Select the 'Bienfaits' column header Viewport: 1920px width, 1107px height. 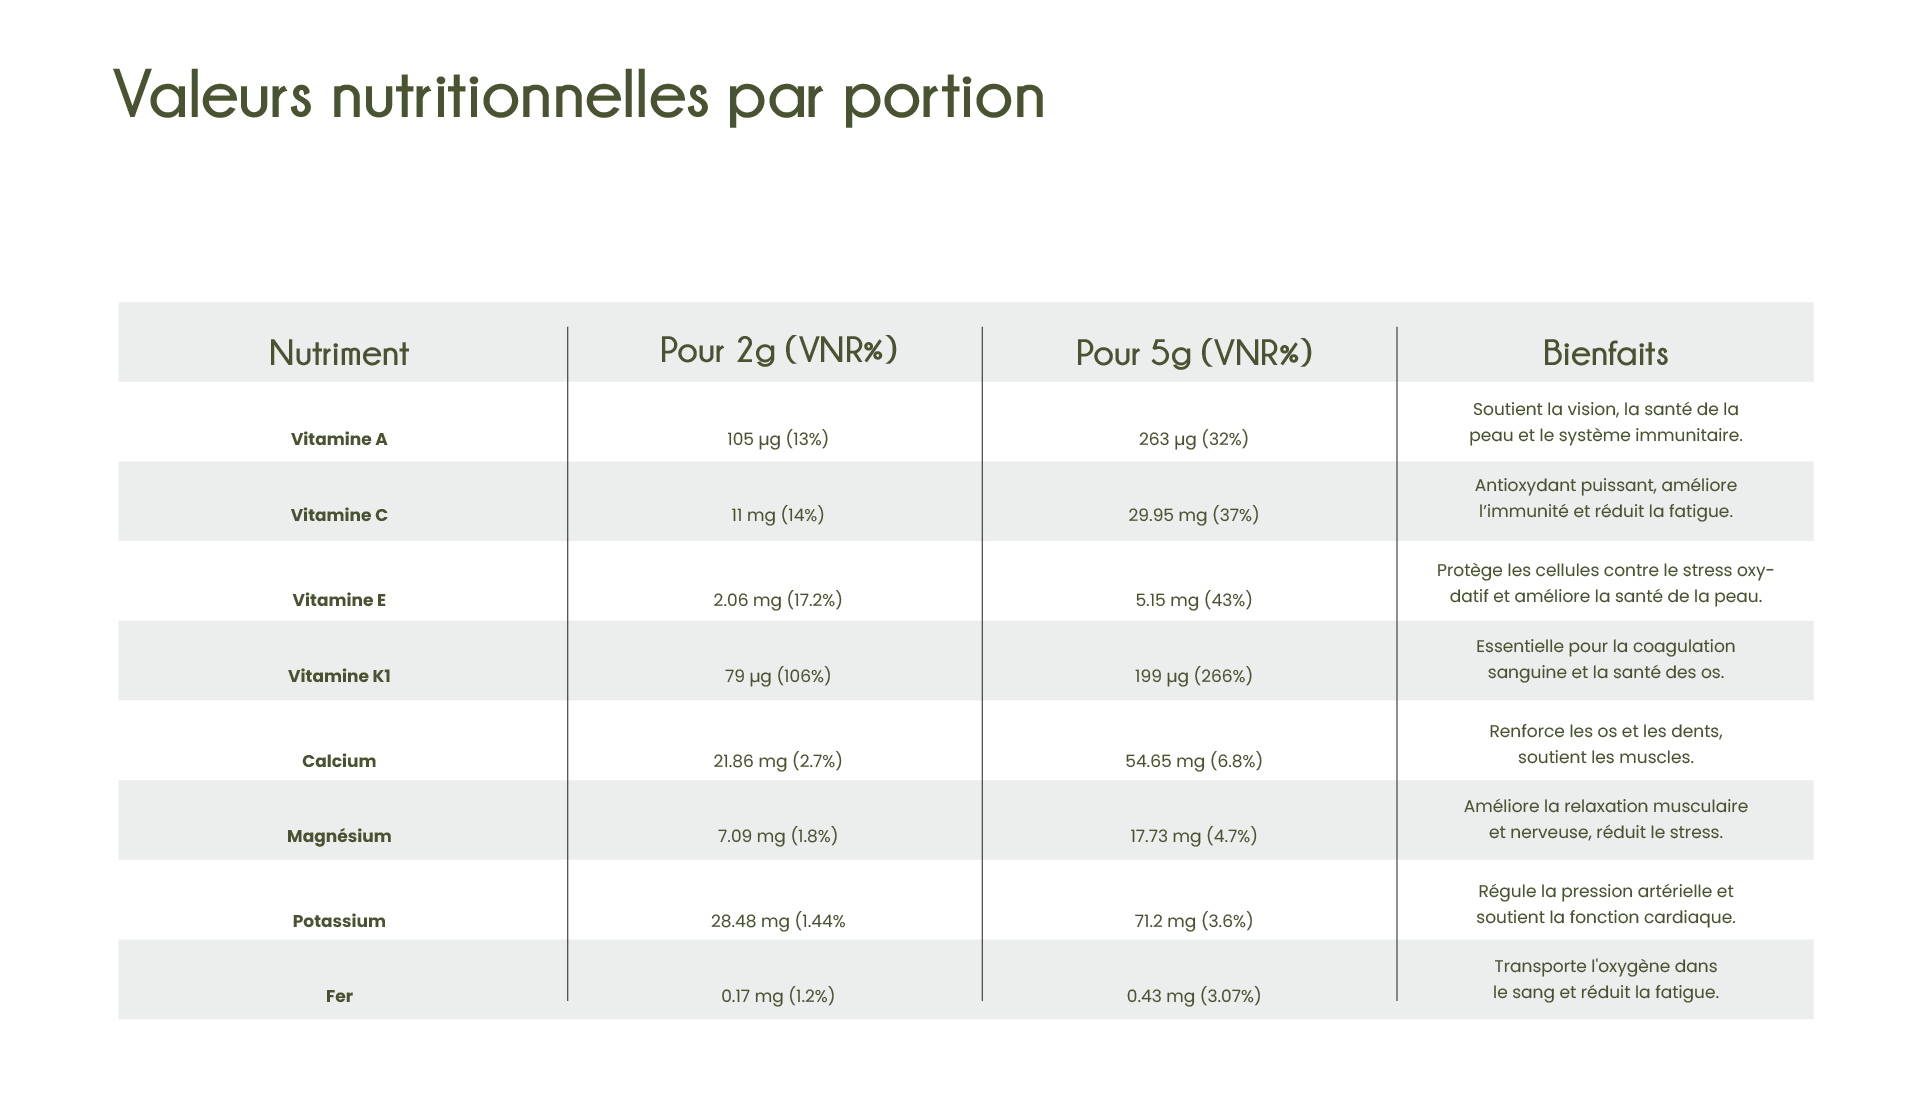[x=1605, y=353]
